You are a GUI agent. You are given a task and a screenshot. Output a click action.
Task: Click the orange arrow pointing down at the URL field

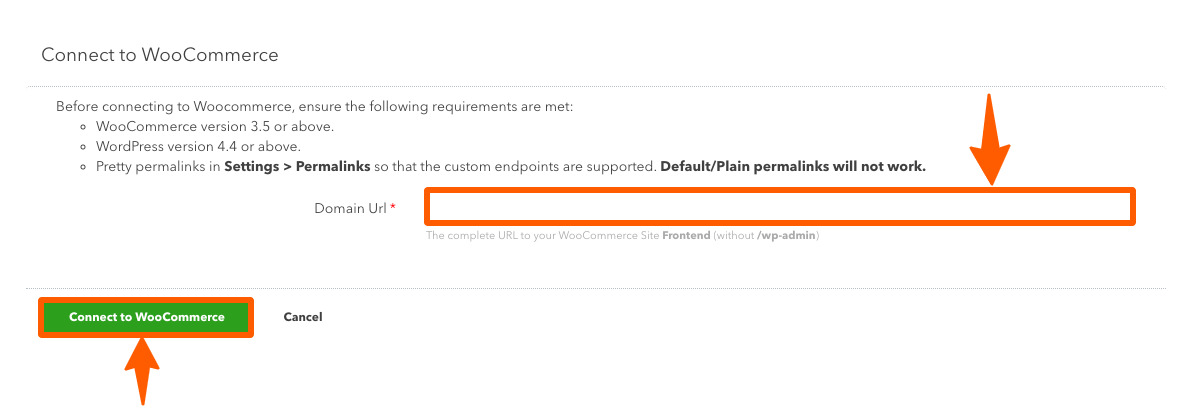click(x=990, y=140)
